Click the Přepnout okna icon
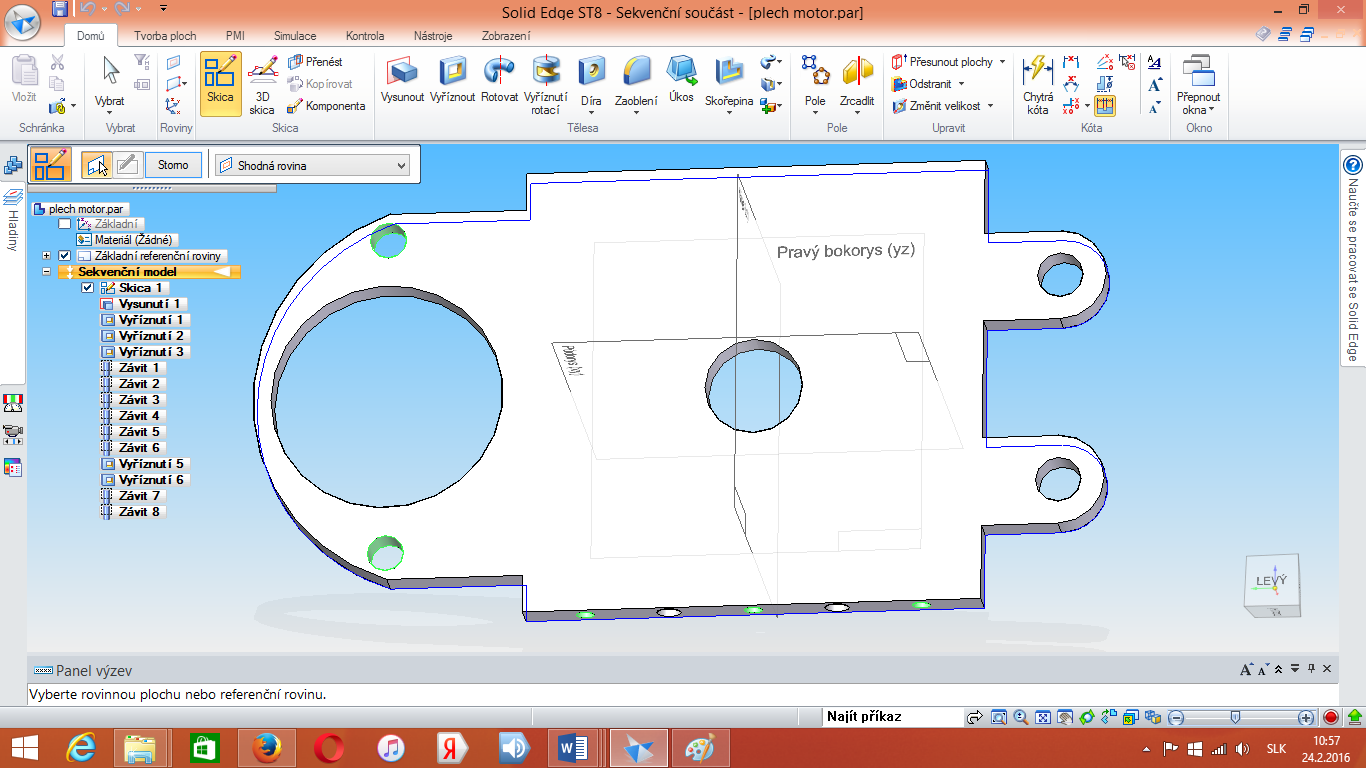Viewport: 1366px width, 768px height. [x=1198, y=72]
